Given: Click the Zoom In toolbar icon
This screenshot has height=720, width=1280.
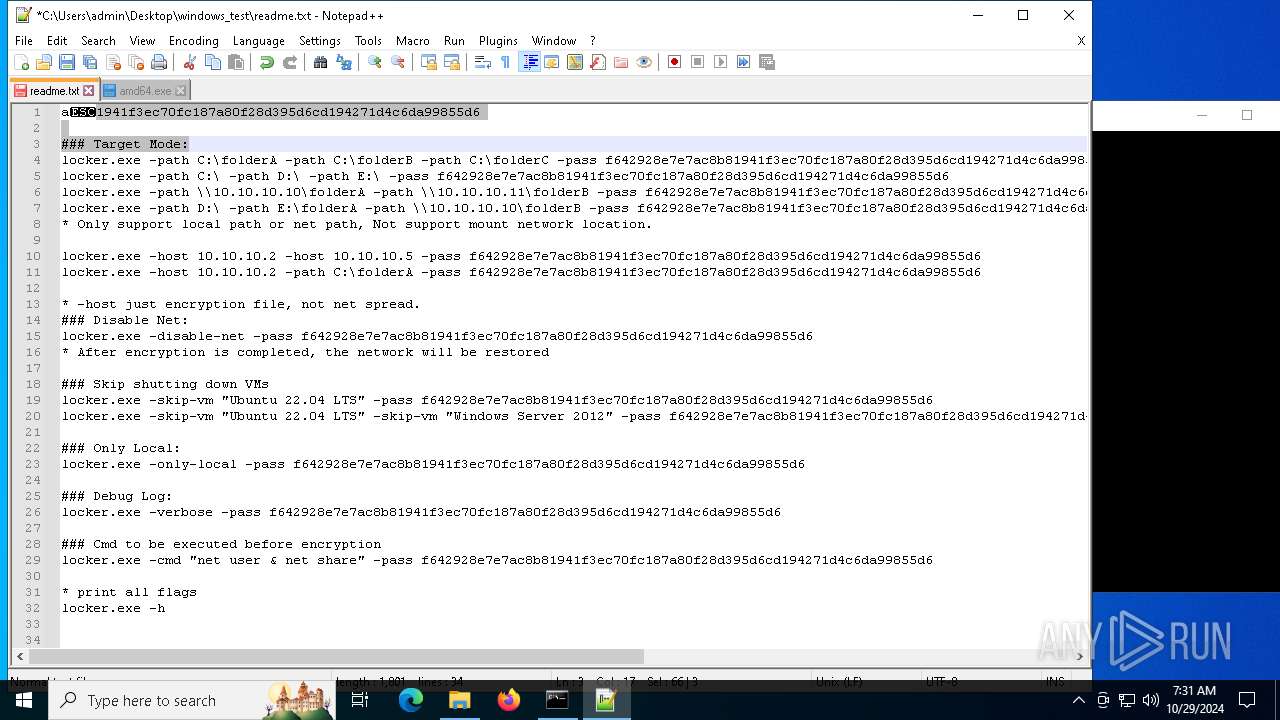Looking at the screenshot, I should pos(375,62).
